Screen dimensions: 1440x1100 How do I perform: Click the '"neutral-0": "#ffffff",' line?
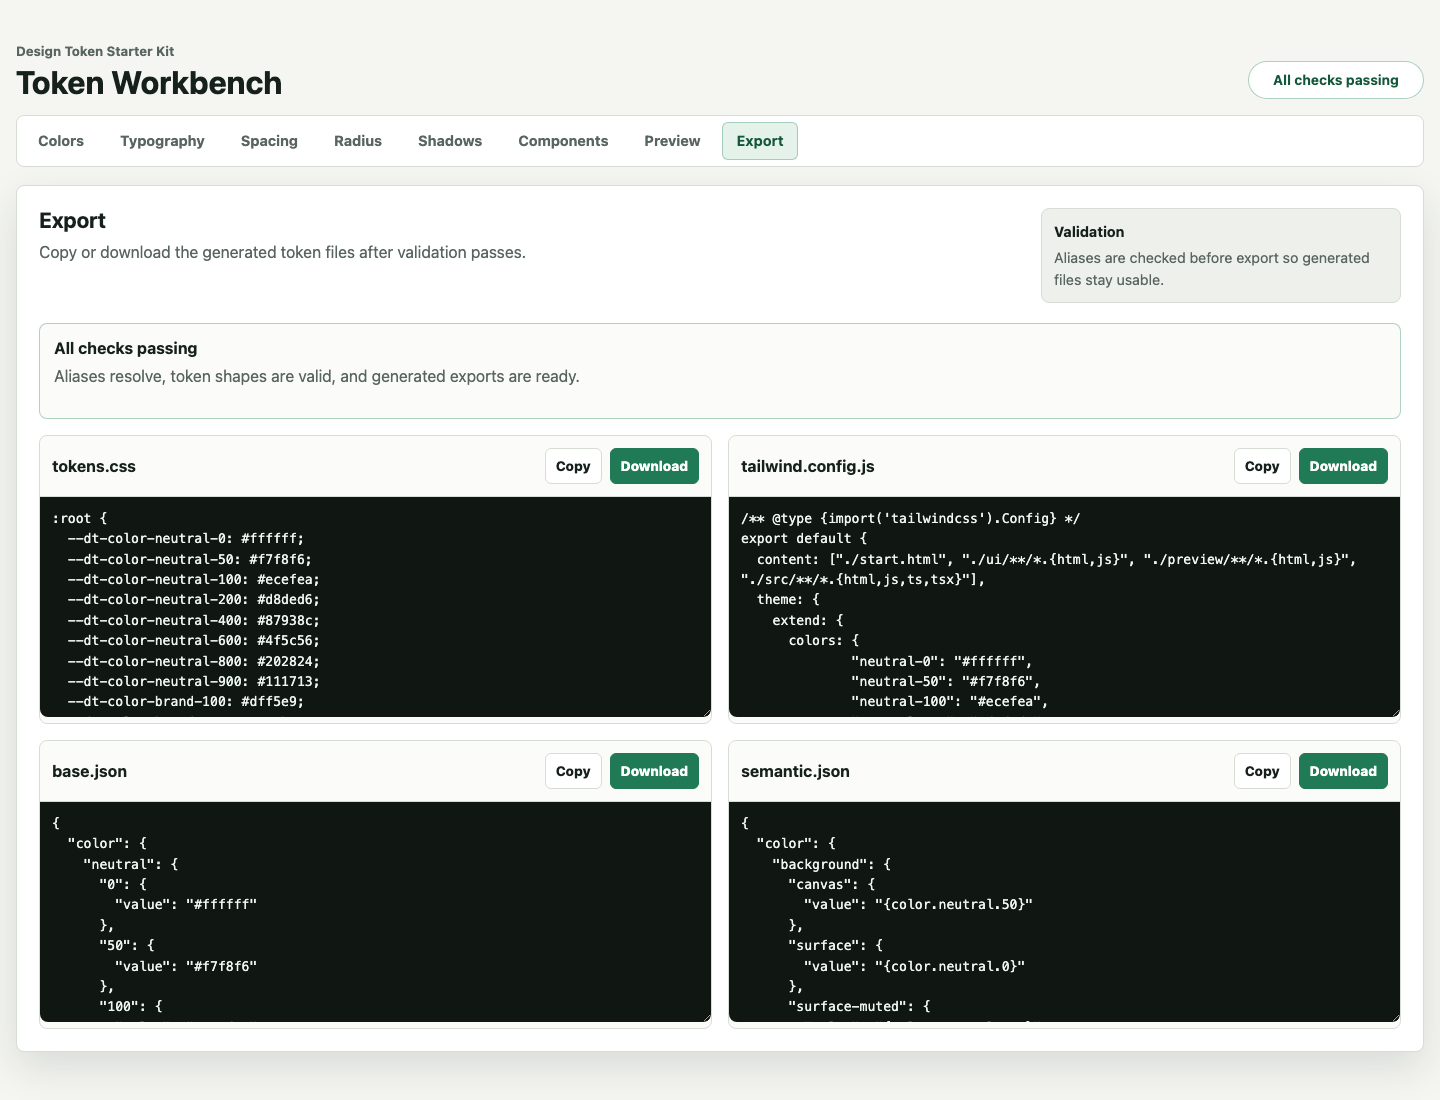coord(941,661)
